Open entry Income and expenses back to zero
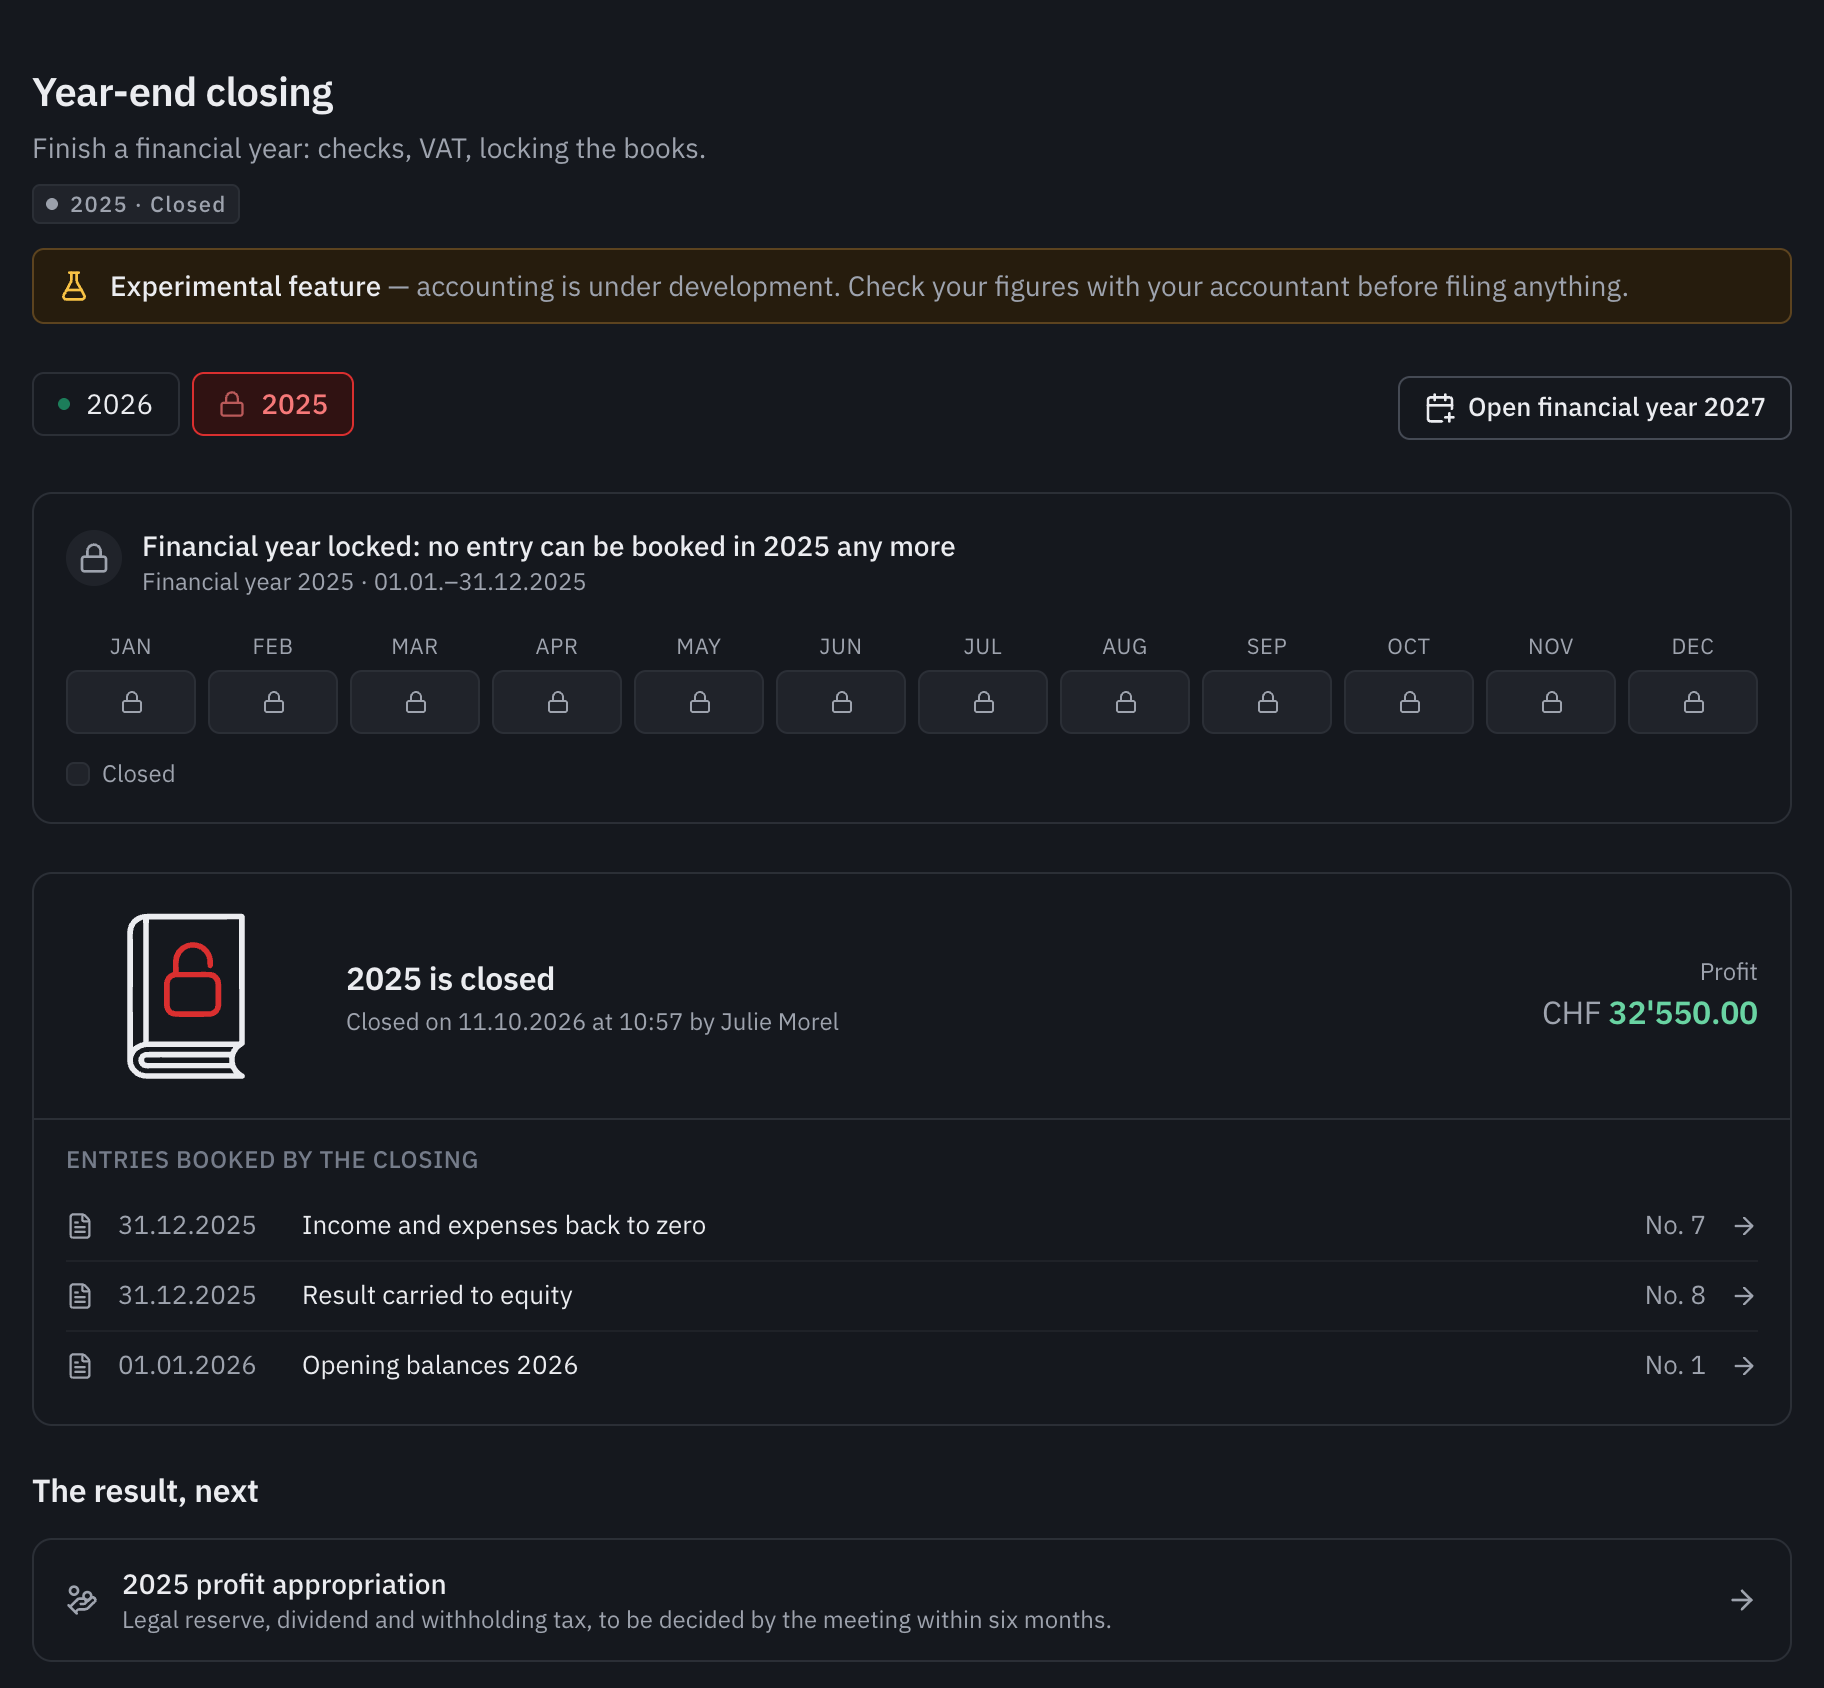This screenshot has height=1688, width=1824. click(912, 1226)
